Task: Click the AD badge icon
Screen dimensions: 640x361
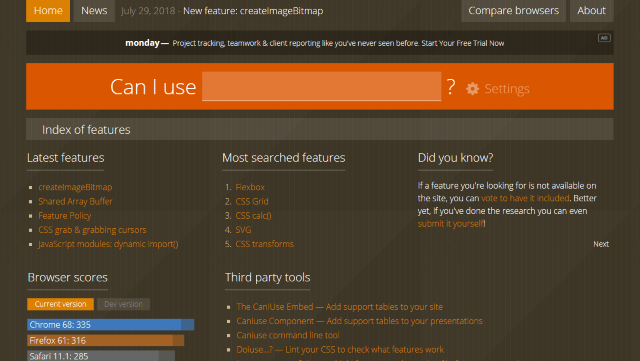Action: click(x=604, y=38)
